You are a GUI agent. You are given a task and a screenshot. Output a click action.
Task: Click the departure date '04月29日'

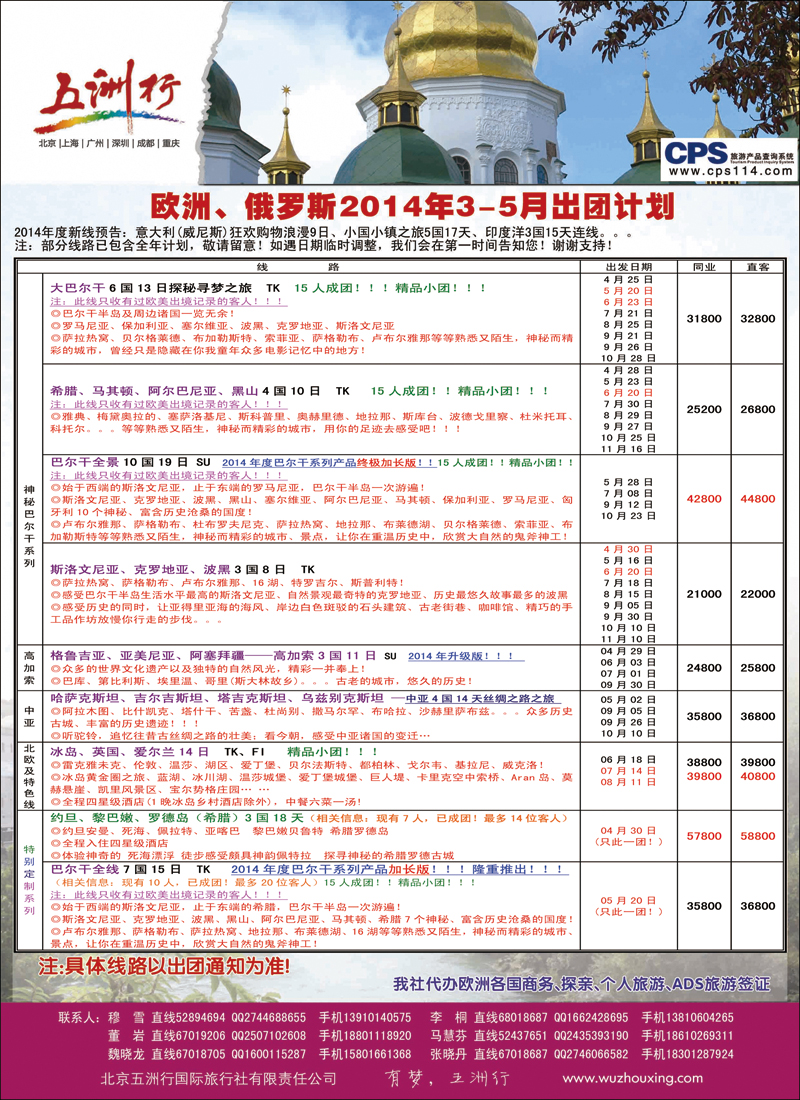point(627,652)
